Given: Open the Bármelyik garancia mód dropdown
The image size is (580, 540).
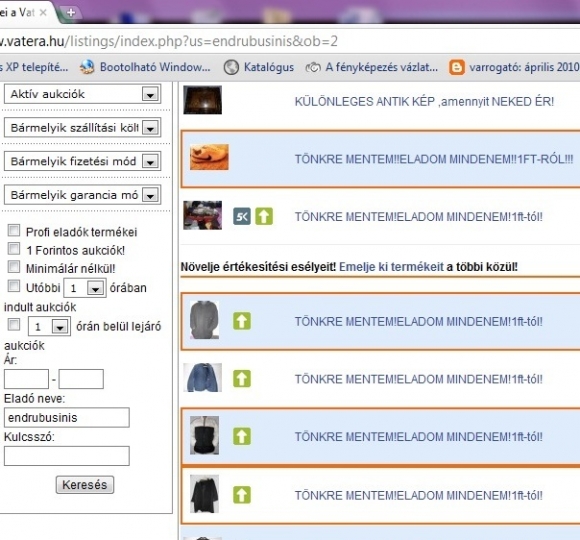Looking at the screenshot, I should 82,195.
